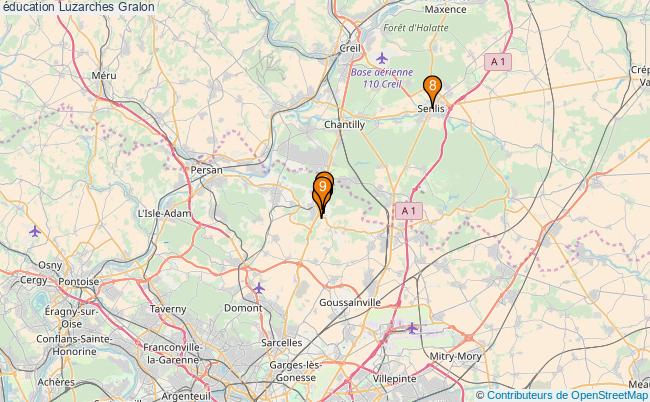Click the airplane icon near Base aérienne Creil
The image size is (650, 402).
pyautogui.click(x=382, y=58)
